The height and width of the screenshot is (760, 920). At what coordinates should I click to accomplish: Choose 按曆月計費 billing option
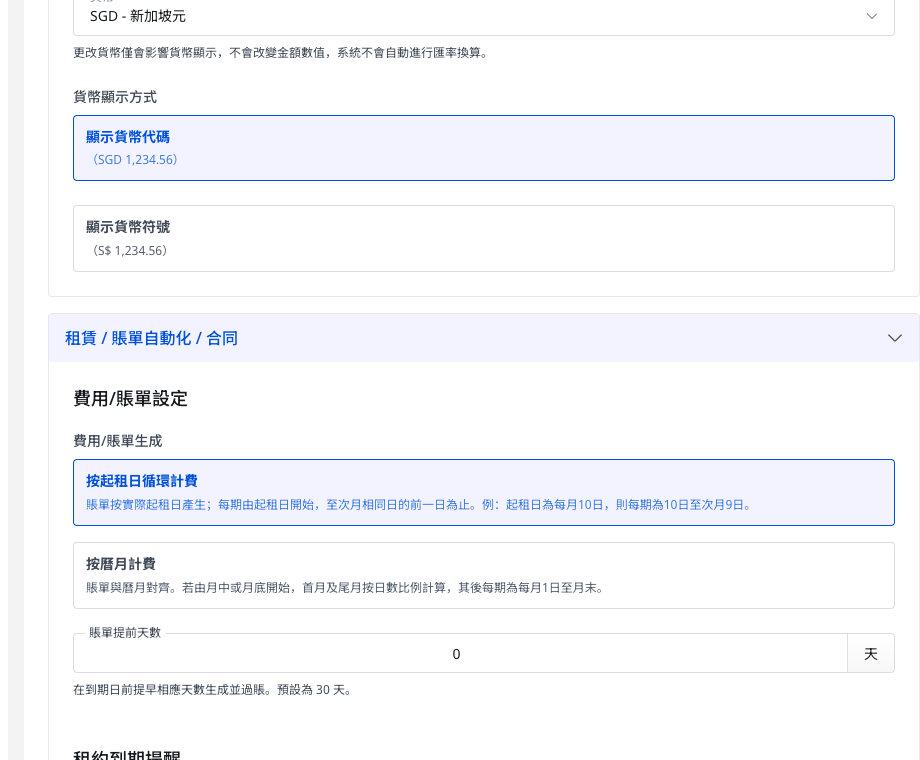tap(483, 576)
